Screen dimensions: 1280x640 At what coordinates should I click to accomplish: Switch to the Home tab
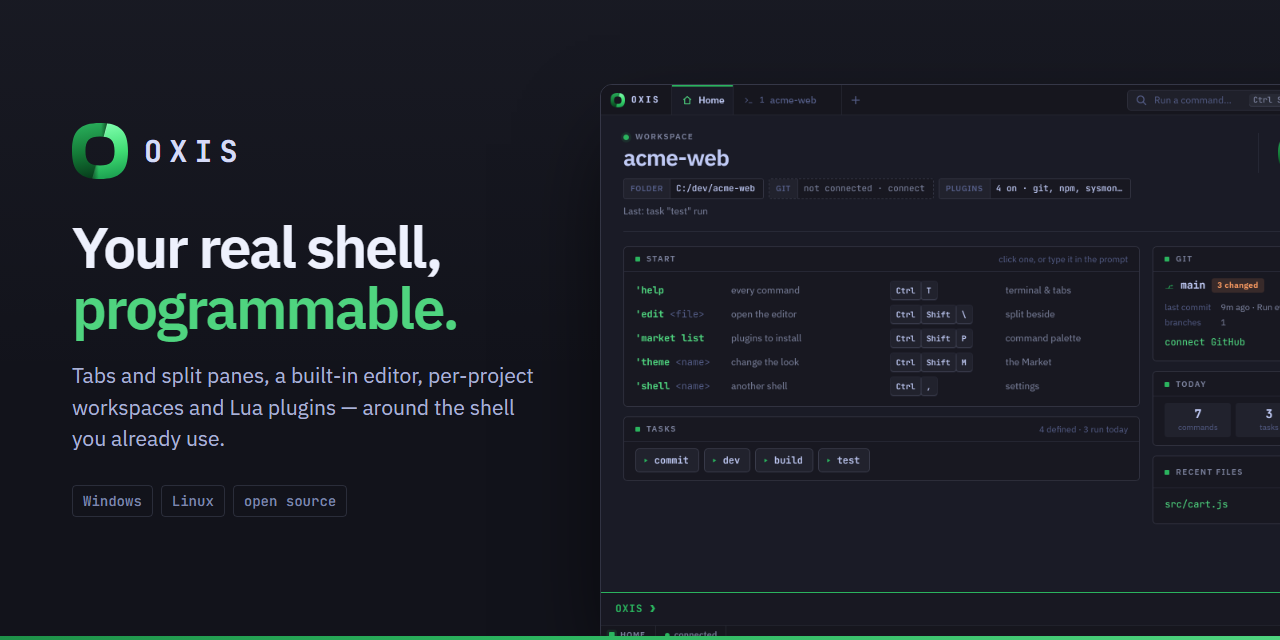(x=702, y=100)
